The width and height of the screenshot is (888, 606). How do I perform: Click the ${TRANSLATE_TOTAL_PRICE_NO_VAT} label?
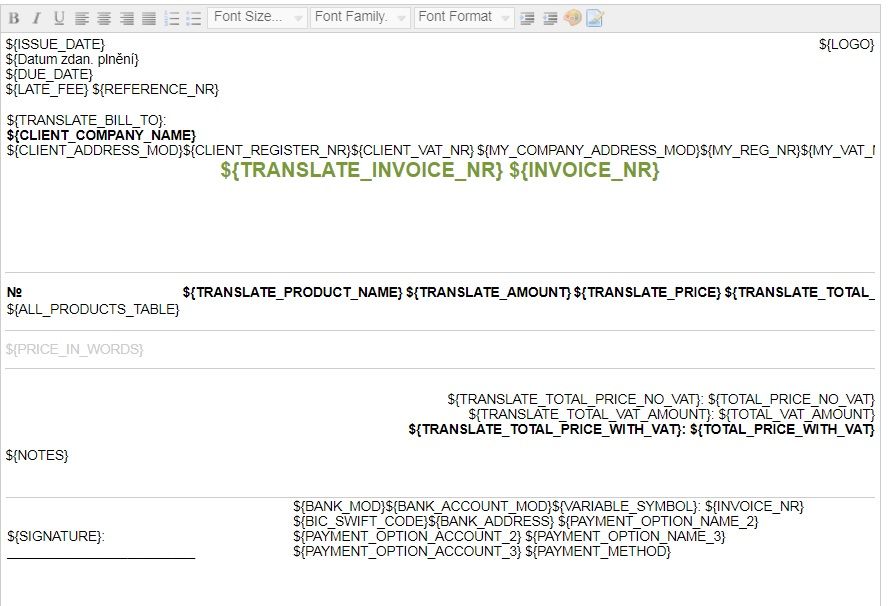pos(575,399)
